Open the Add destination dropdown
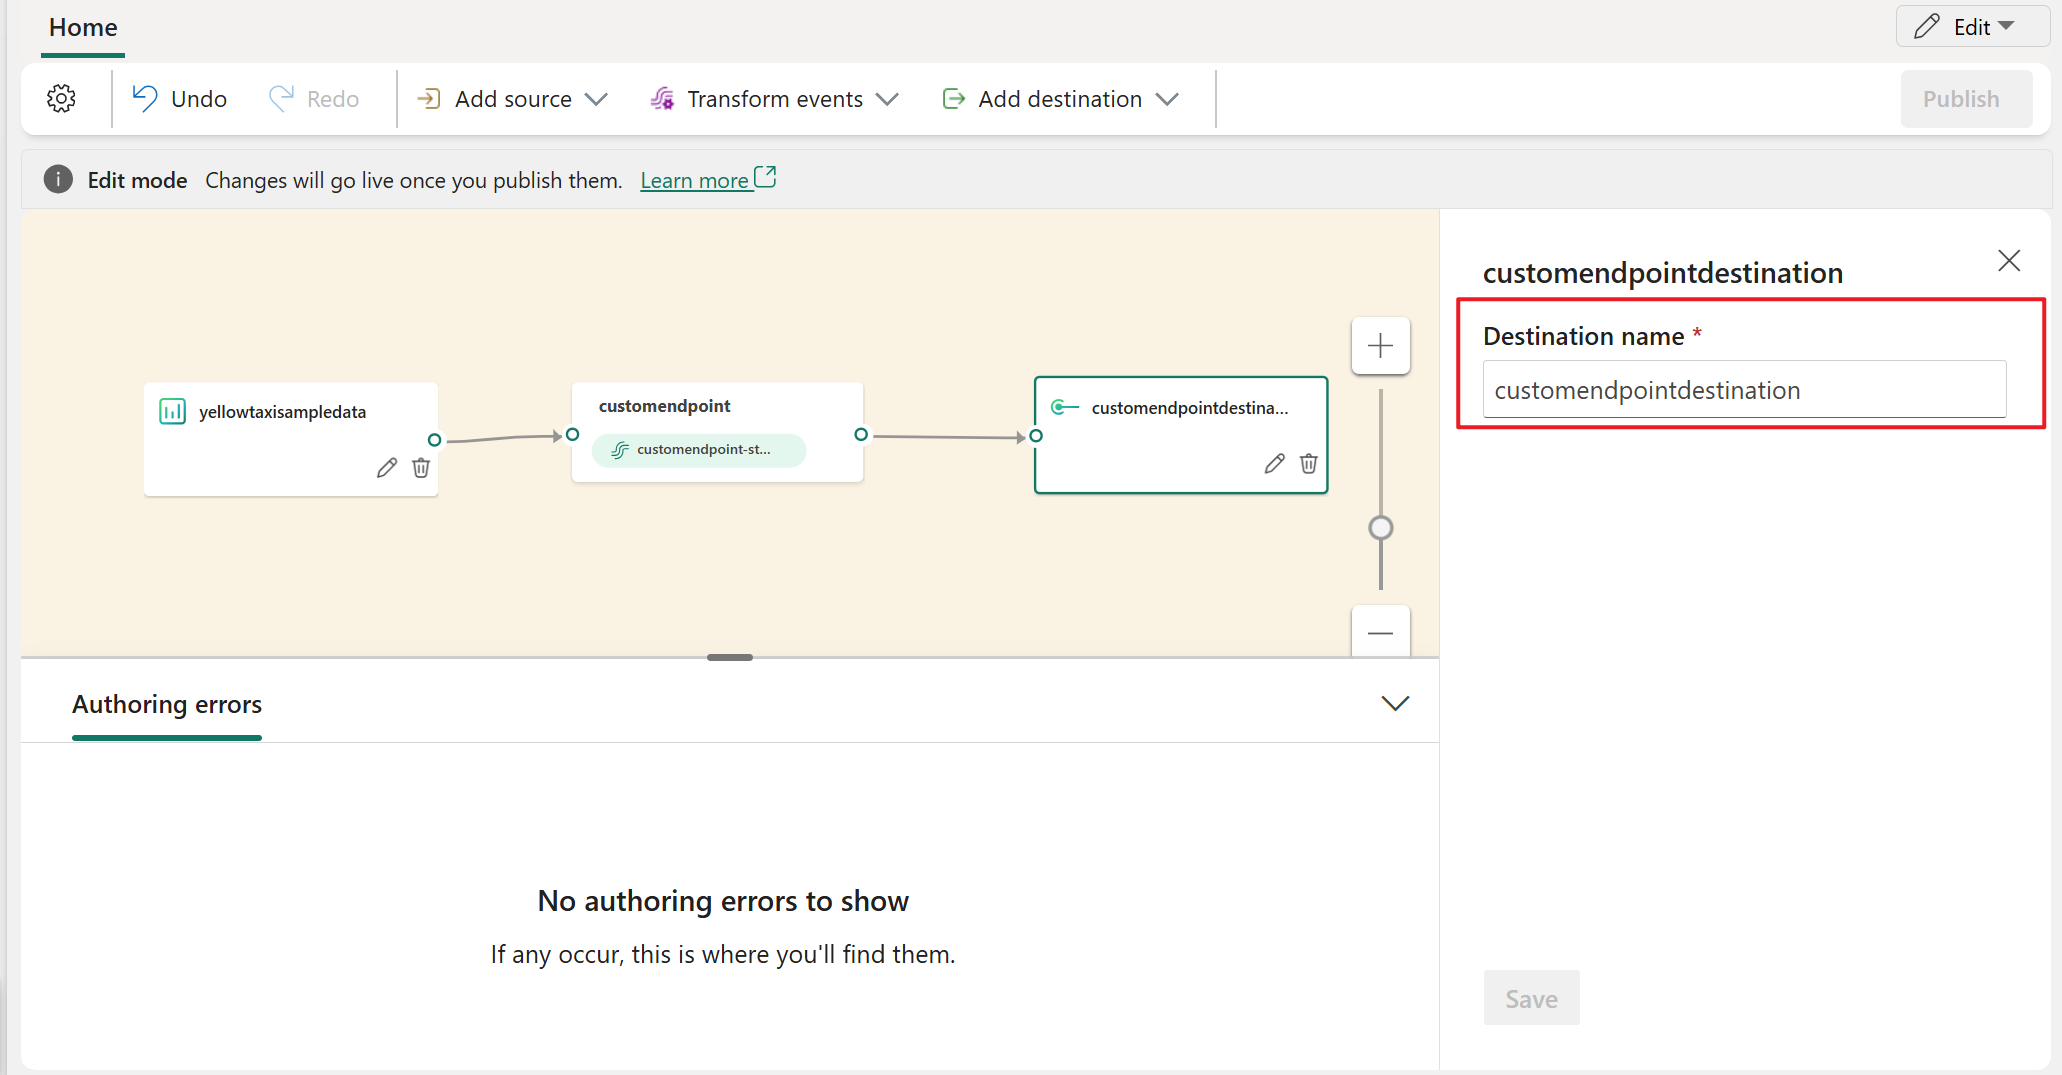The height and width of the screenshot is (1075, 2062). click(1060, 99)
